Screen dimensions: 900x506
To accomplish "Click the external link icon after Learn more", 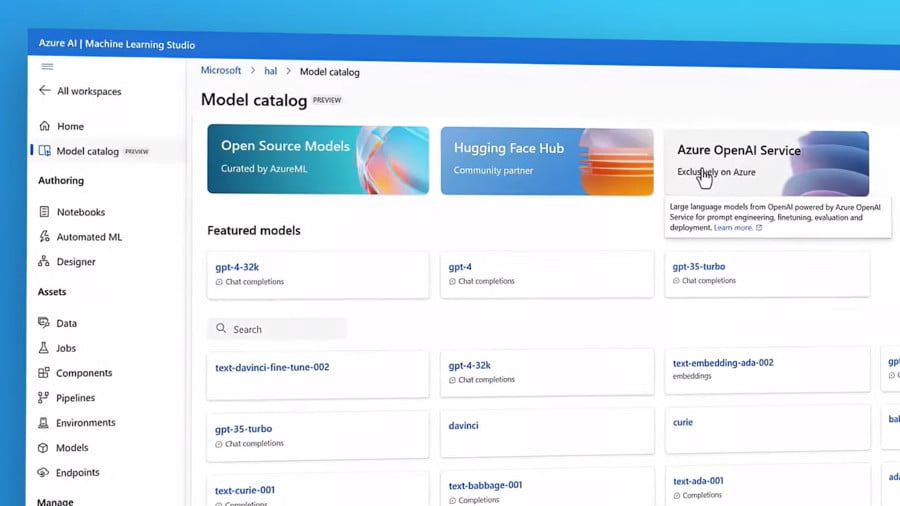I will [x=759, y=228].
